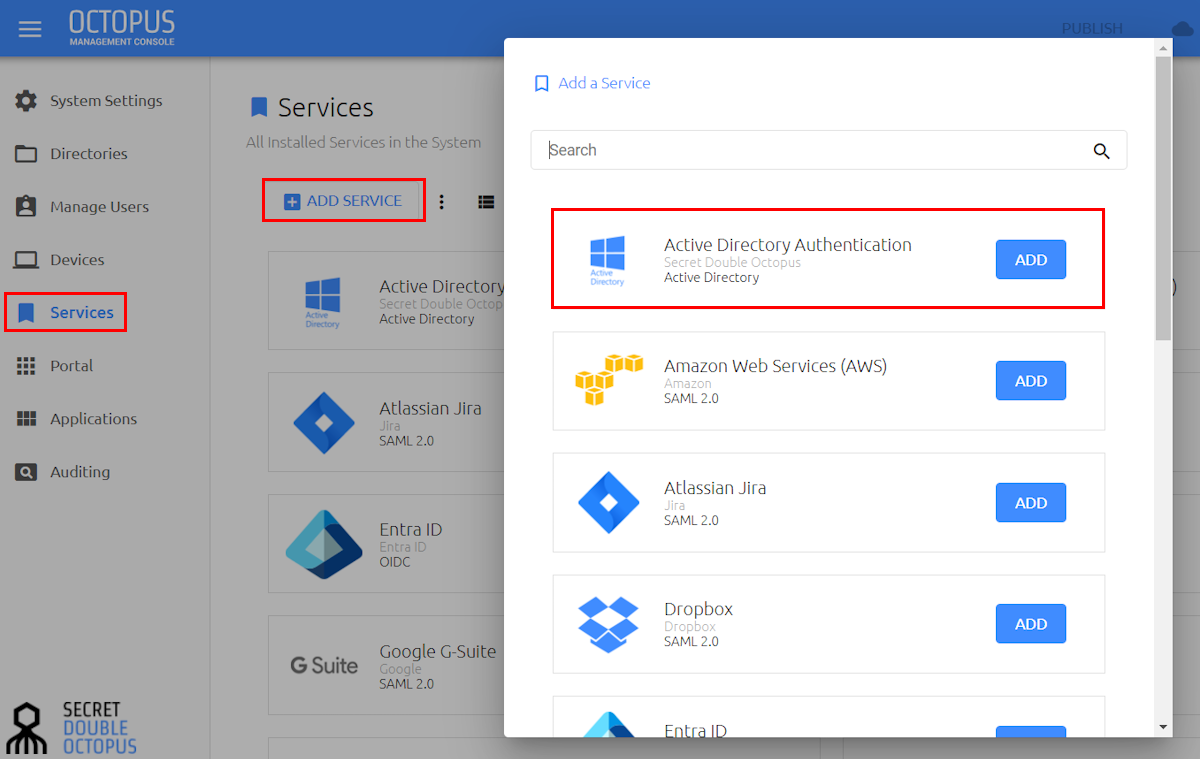Click the "Atlassian Jira" title in Services page
This screenshot has height=759, width=1200.
430,408
